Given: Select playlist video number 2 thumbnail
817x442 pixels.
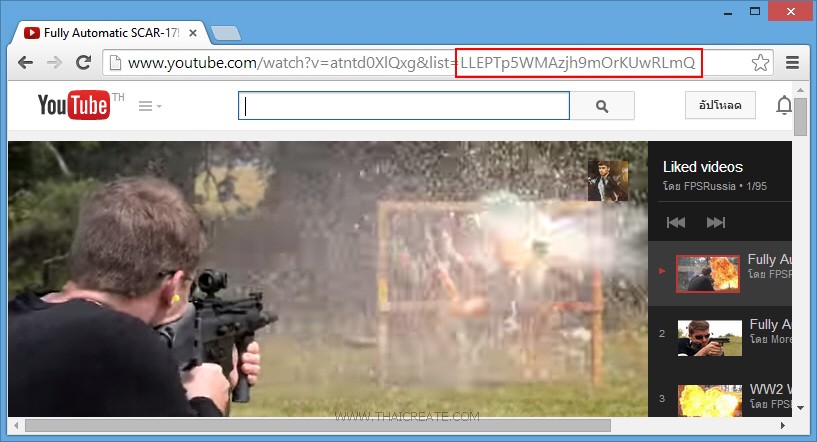Looking at the screenshot, I should click(710, 338).
